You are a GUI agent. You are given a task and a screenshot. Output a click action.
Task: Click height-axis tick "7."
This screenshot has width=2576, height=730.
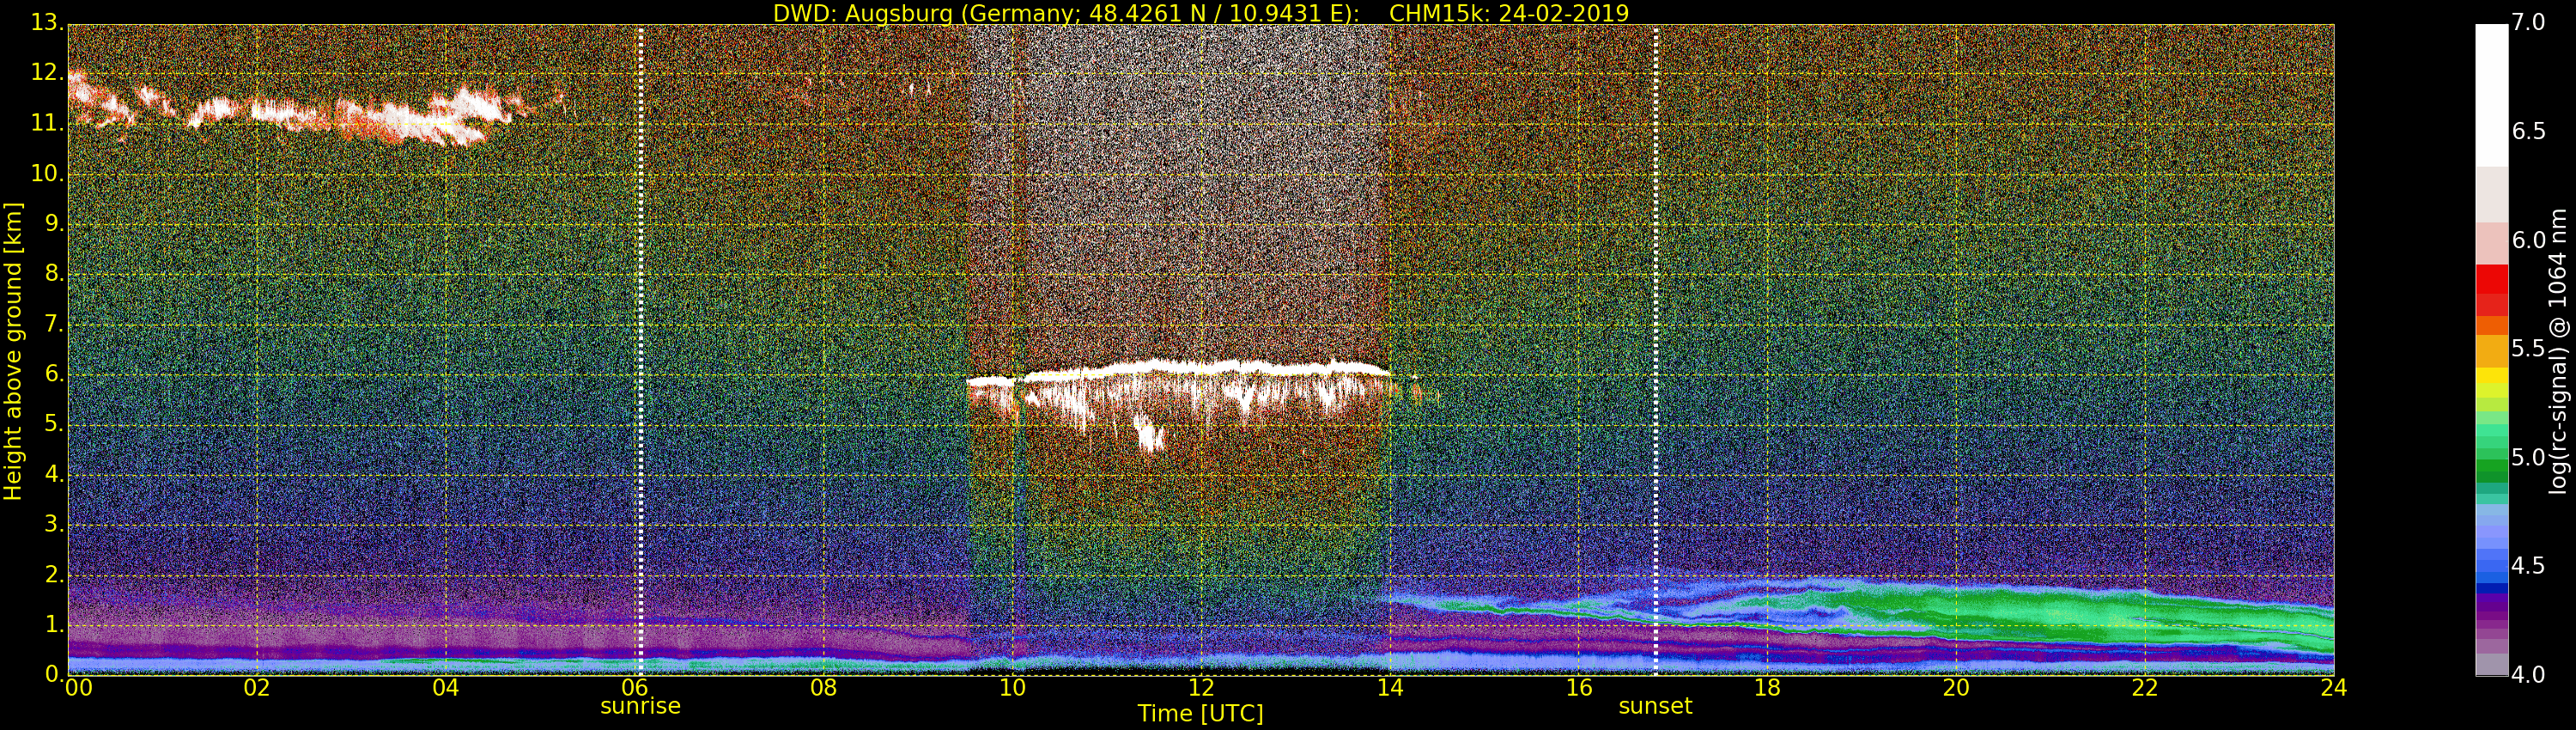[54, 324]
